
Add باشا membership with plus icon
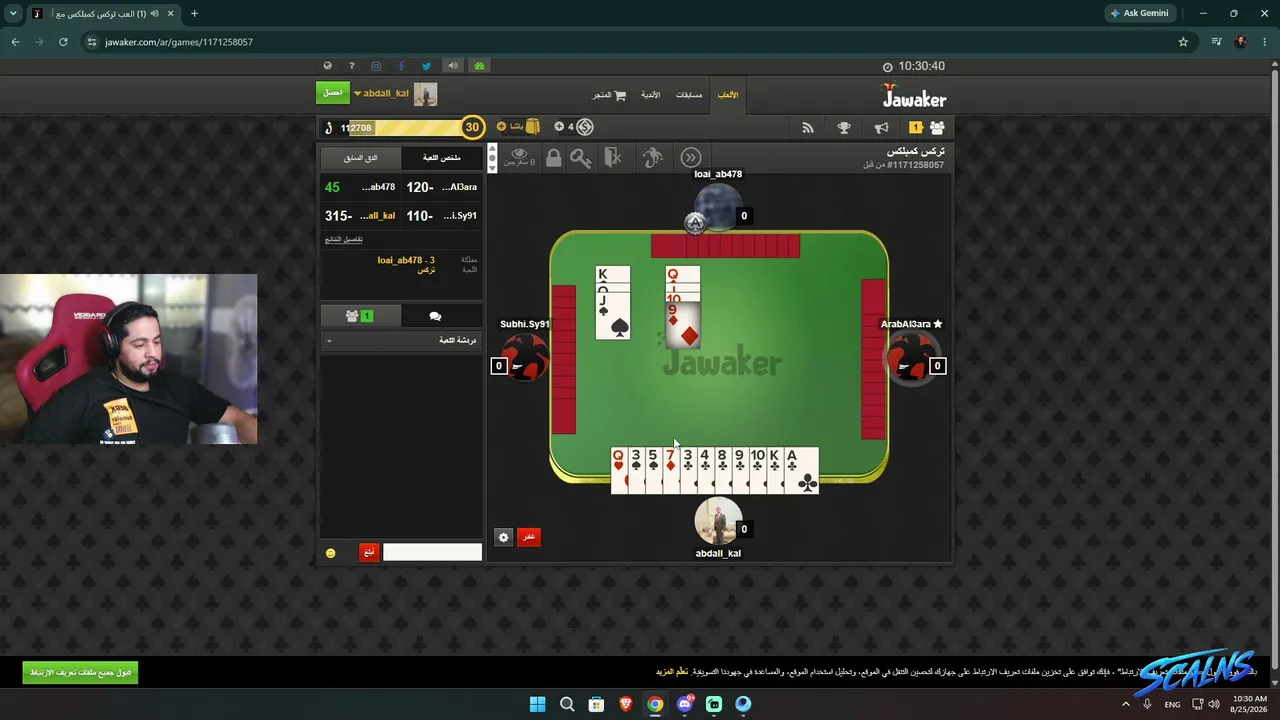pos(502,127)
